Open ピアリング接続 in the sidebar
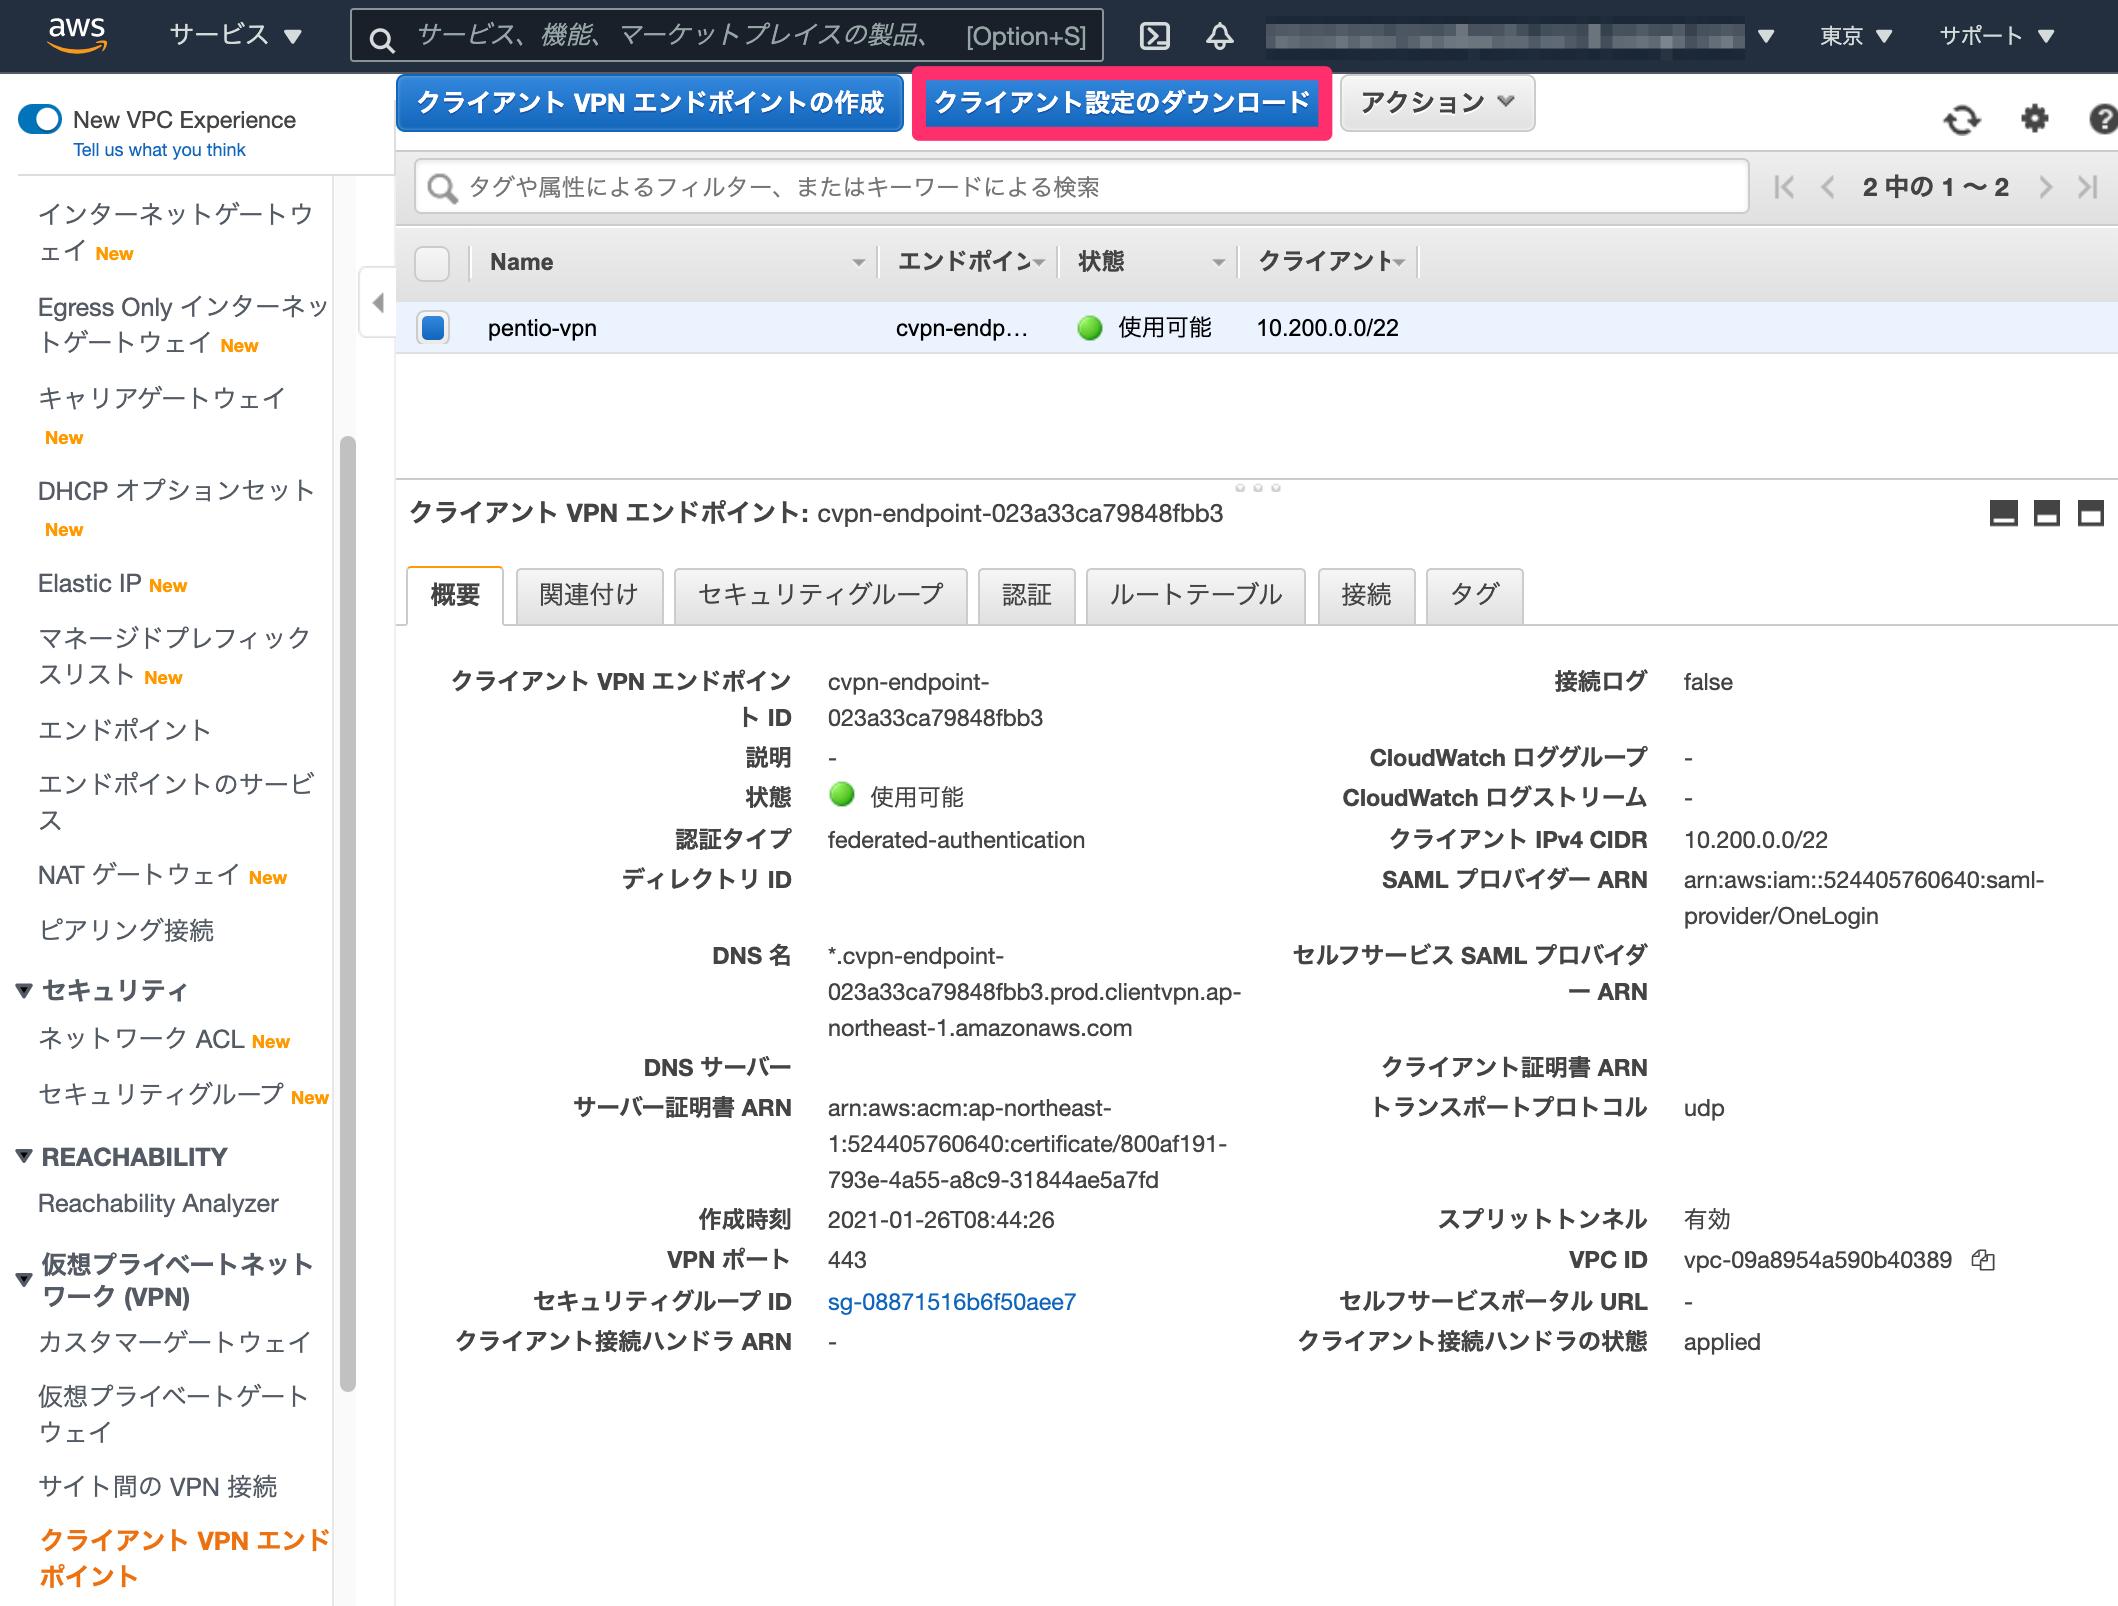This screenshot has height=1606, width=2118. coord(126,930)
